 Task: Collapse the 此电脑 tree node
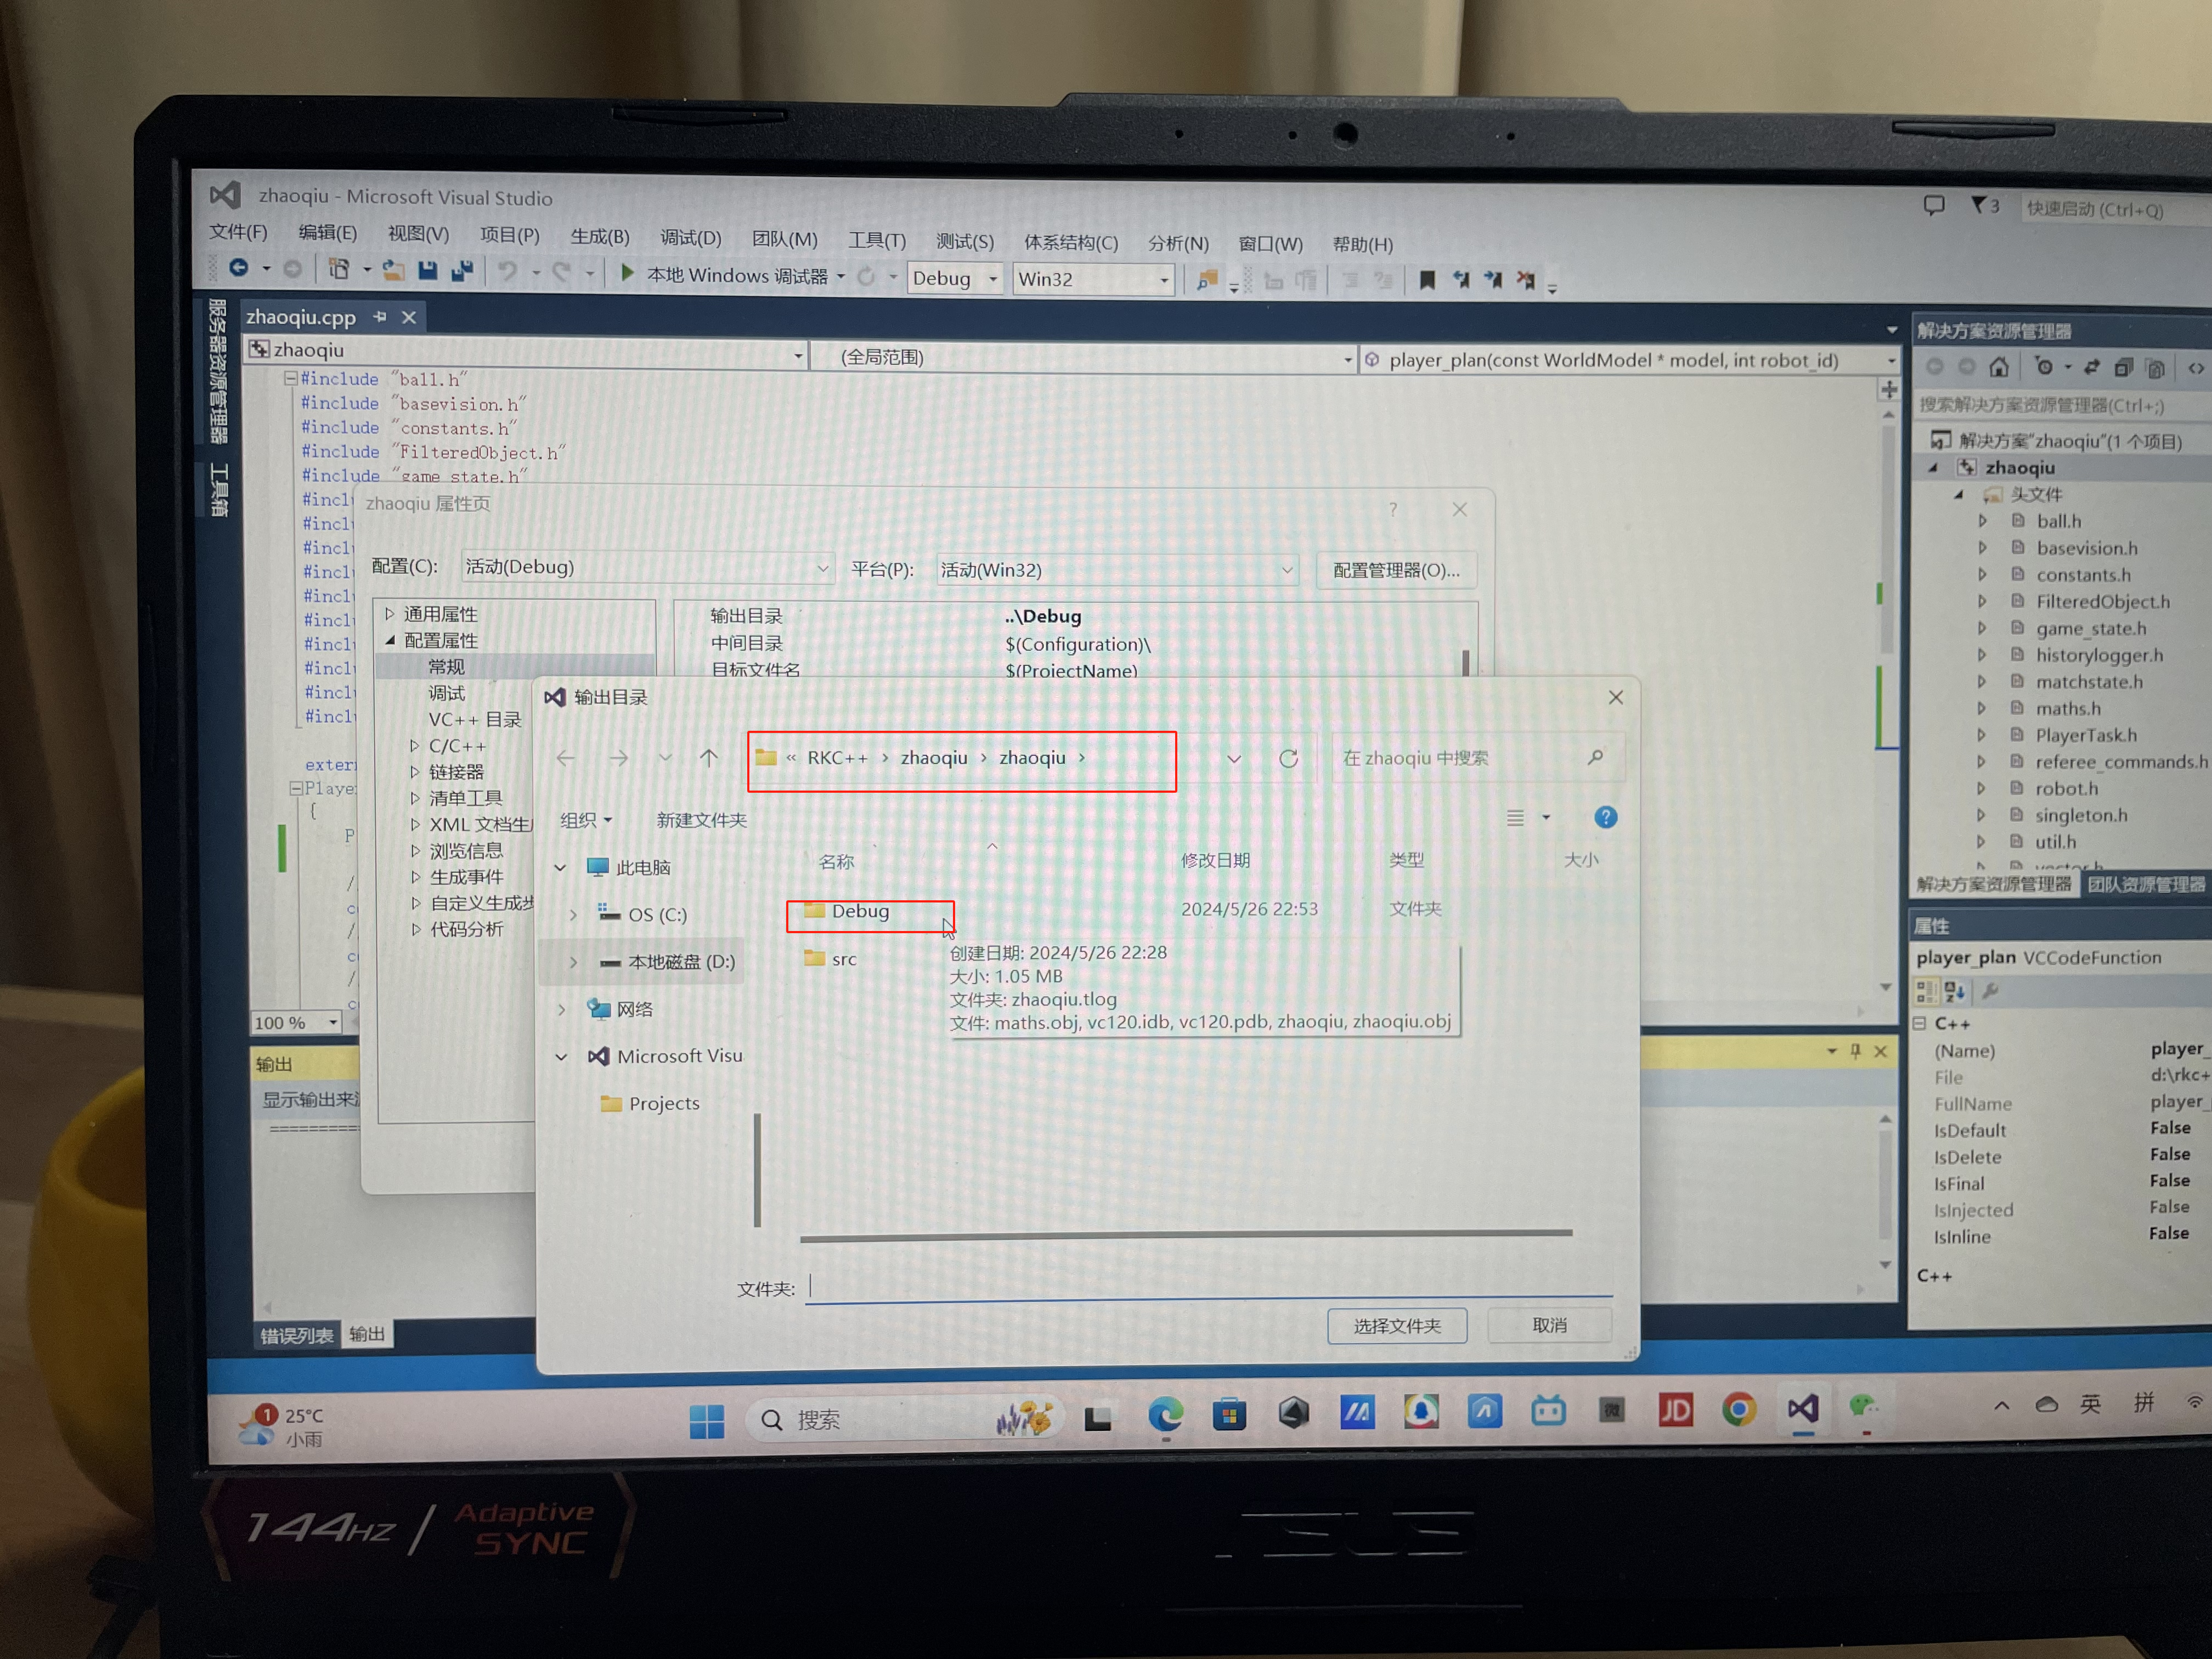point(561,868)
